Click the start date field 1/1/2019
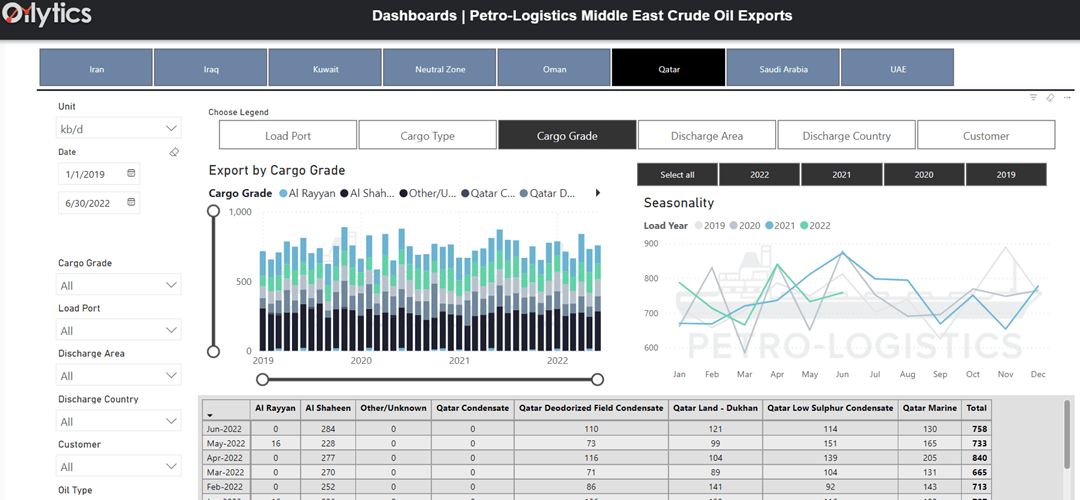Viewport: 1080px width, 500px height. [x=98, y=174]
